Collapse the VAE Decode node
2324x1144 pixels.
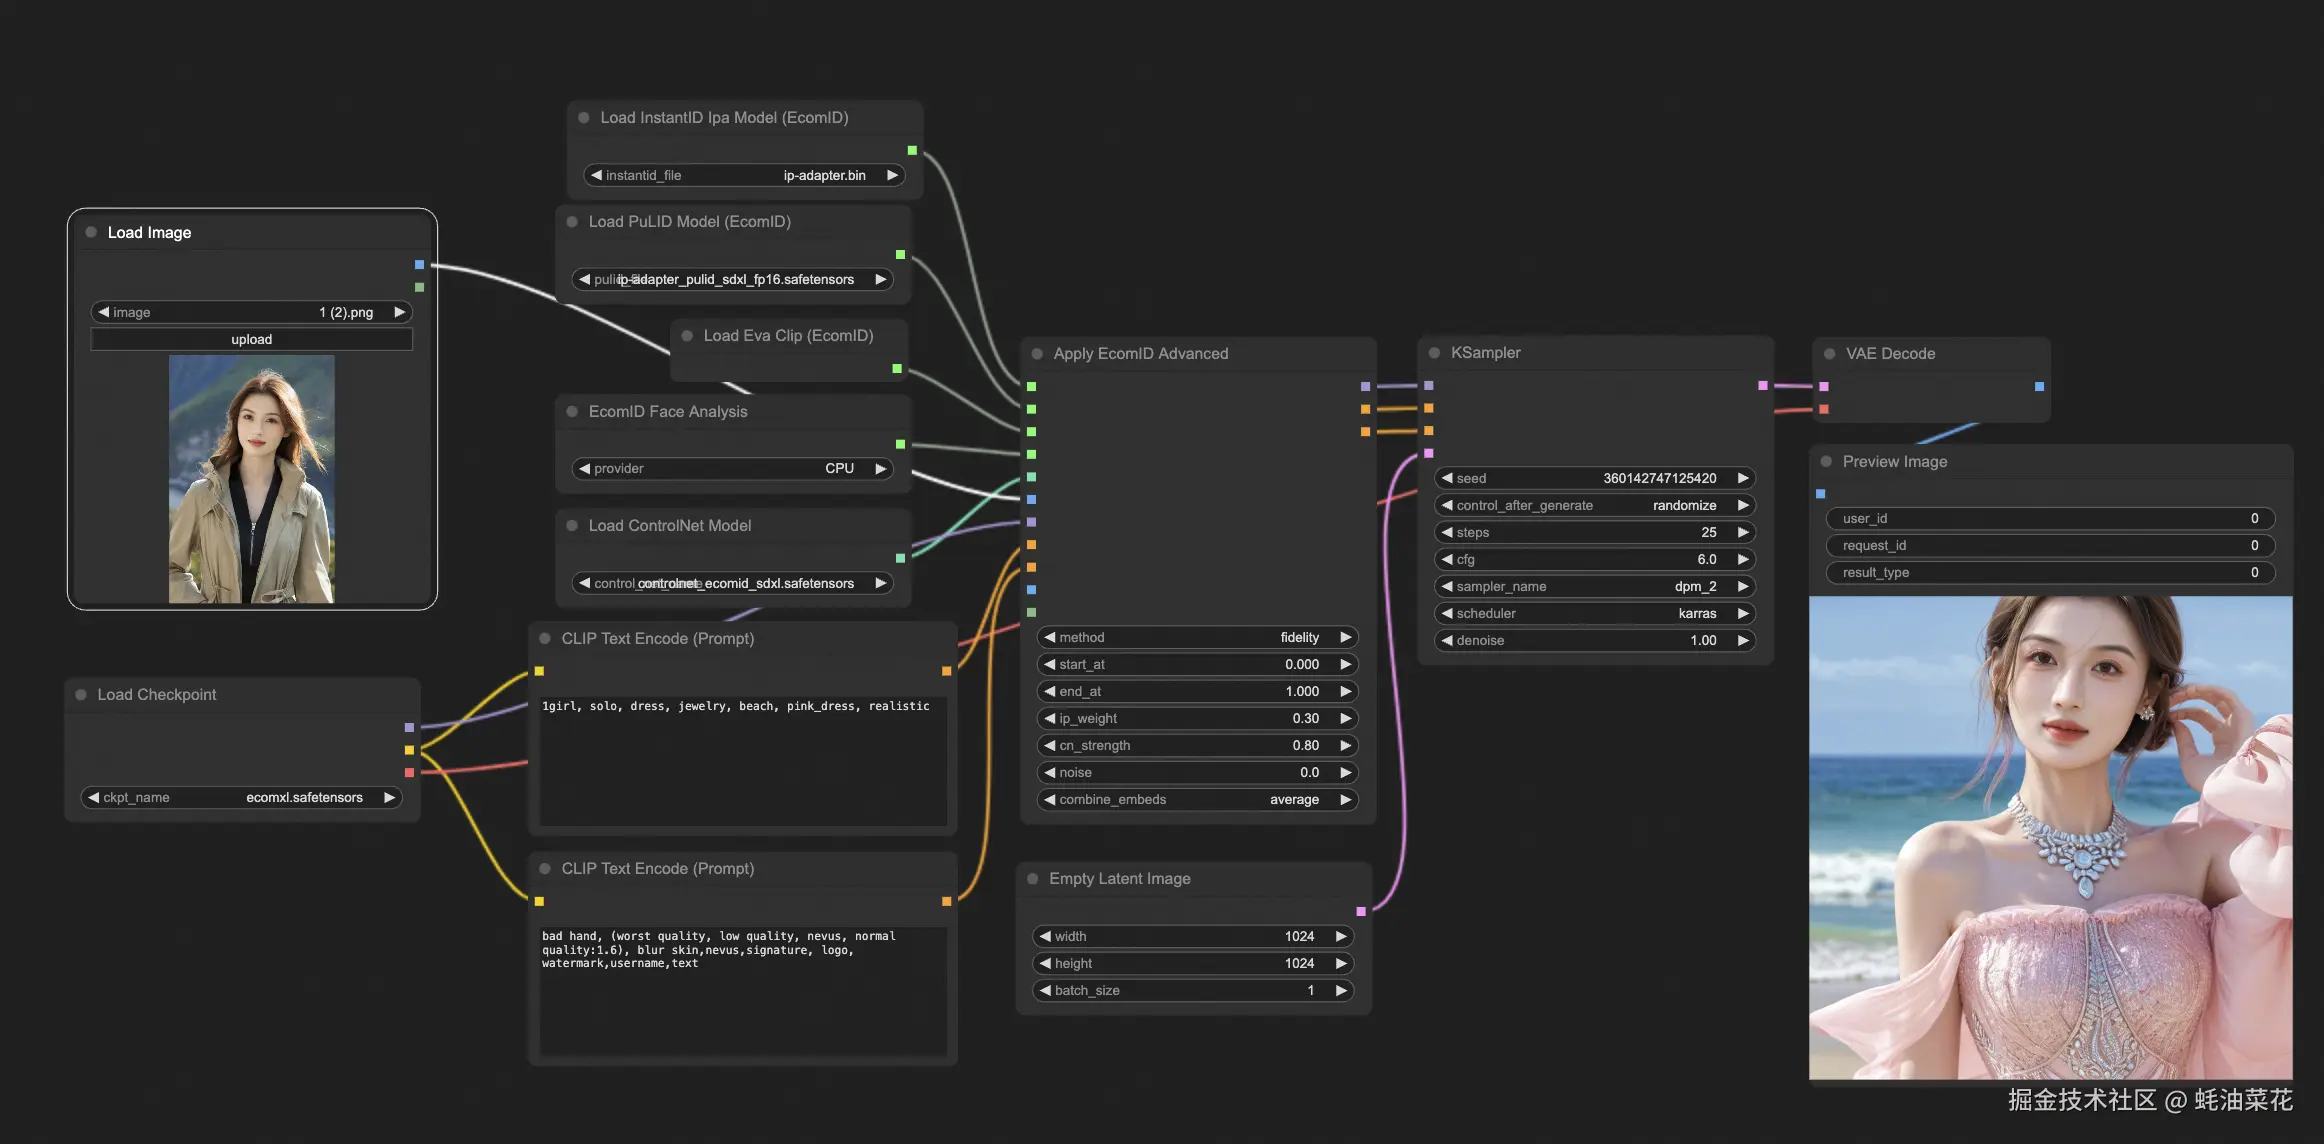click(x=1829, y=353)
